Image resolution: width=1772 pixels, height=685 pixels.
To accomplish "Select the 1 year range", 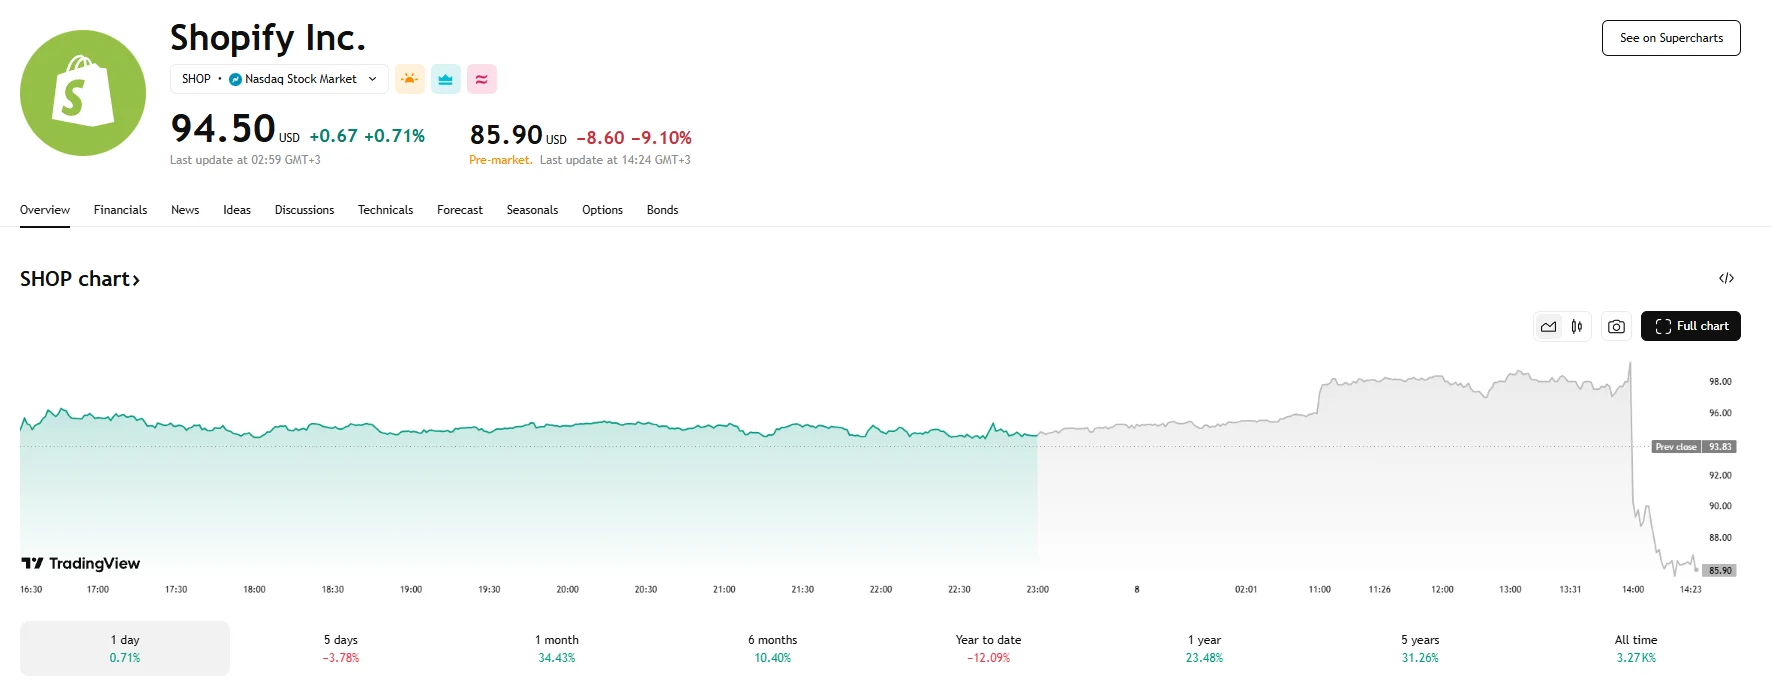I will click(1204, 648).
